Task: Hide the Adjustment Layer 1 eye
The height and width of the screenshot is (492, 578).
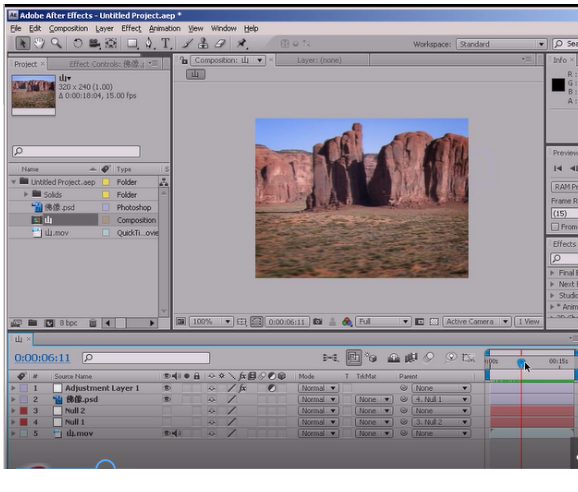Action: [x=167, y=388]
